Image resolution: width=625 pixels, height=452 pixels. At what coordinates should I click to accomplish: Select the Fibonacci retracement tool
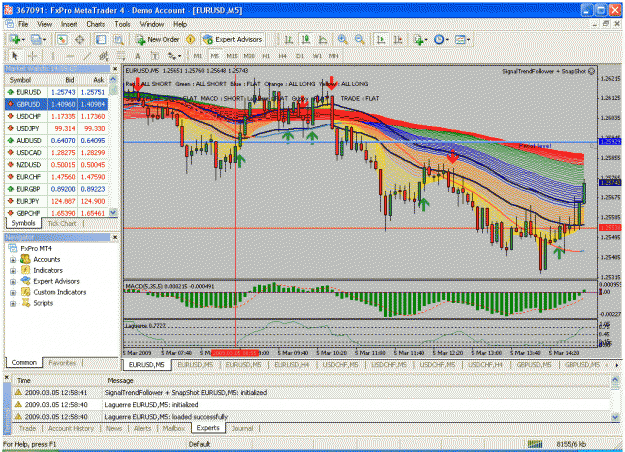click(x=120, y=56)
